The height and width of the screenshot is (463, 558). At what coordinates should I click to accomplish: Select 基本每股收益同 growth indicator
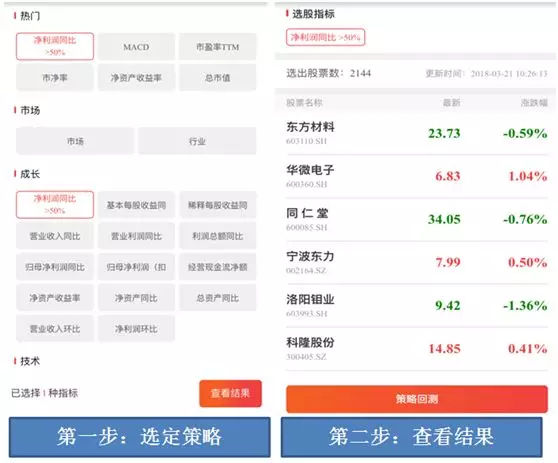[136, 205]
